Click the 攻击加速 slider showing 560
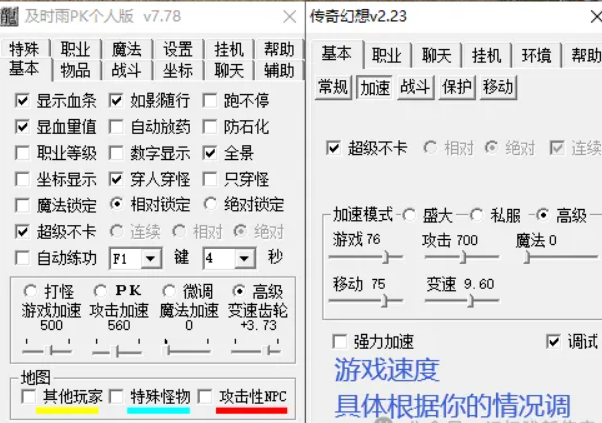The width and height of the screenshot is (602, 423). [117, 350]
